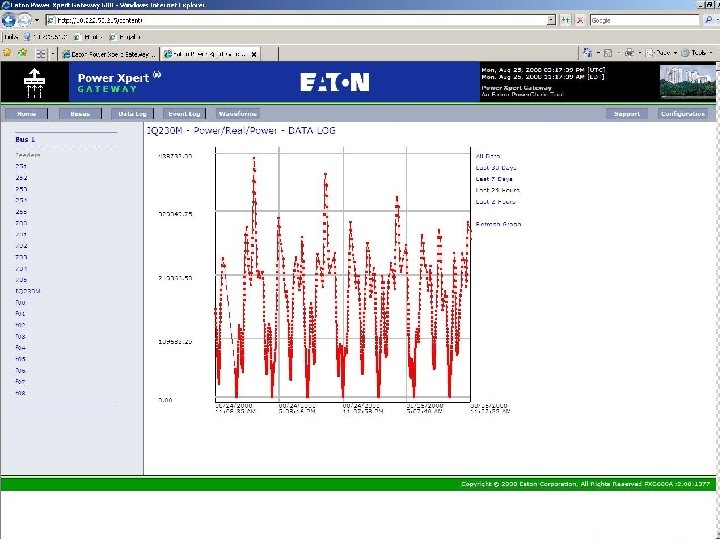Click the Refresh Graph link
This screenshot has width=720, height=540.
498,224
